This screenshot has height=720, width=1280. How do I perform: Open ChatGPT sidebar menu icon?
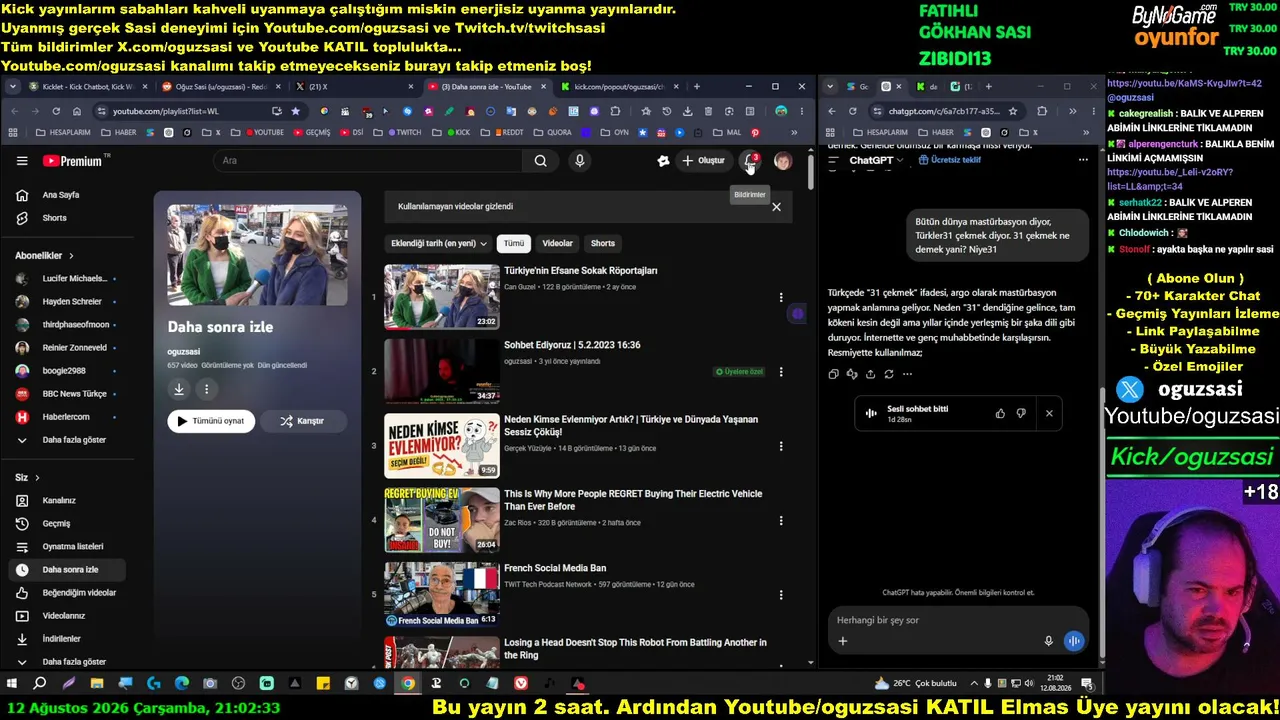[x=833, y=160]
